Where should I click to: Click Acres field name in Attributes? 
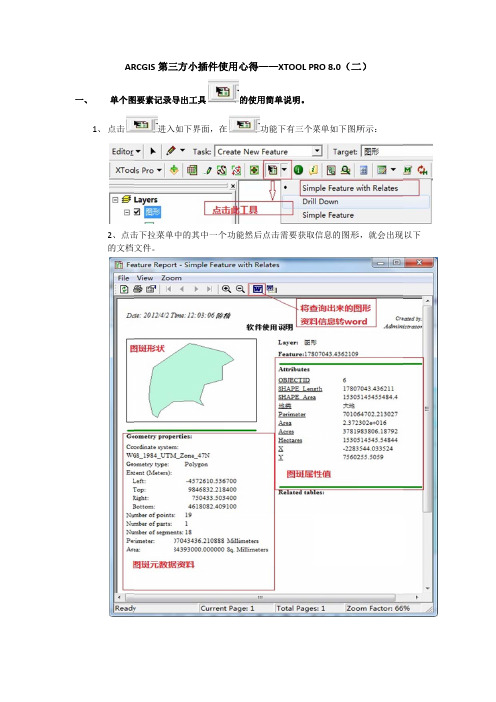[x=286, y=431]
